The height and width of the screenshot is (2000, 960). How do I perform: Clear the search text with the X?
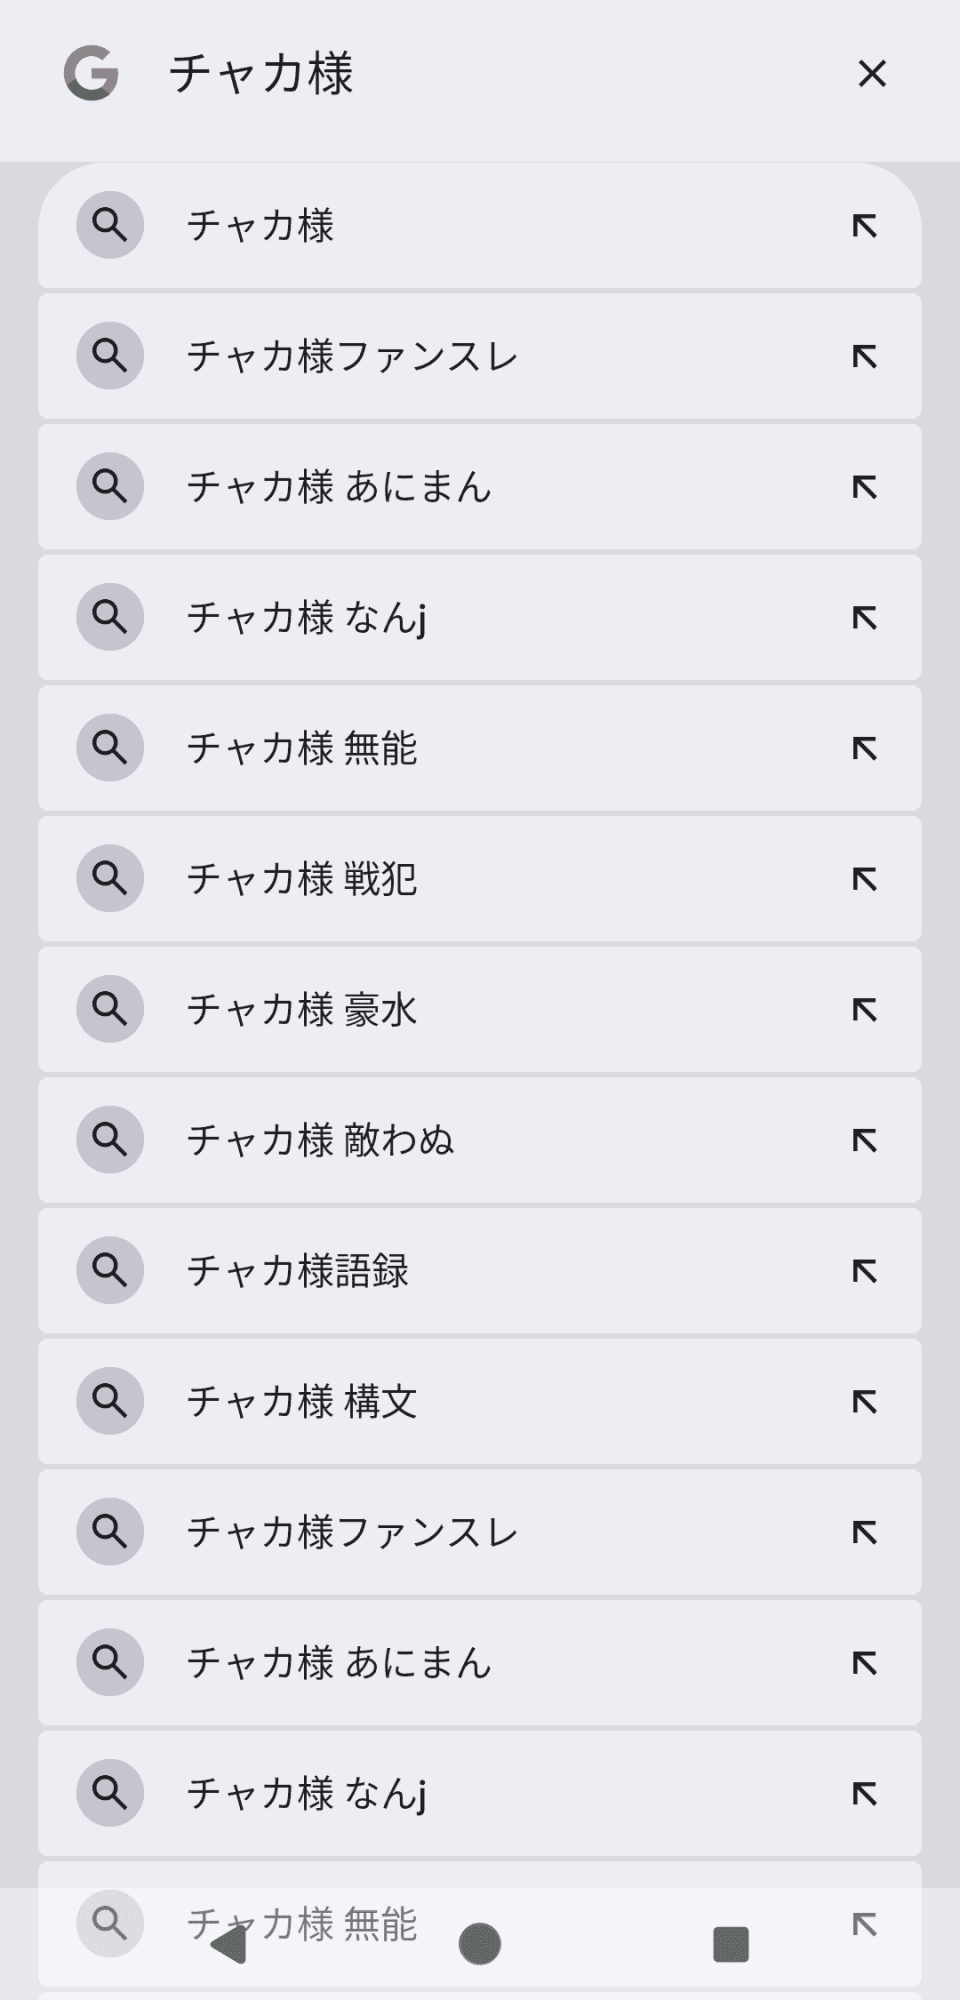click(872, 74)
